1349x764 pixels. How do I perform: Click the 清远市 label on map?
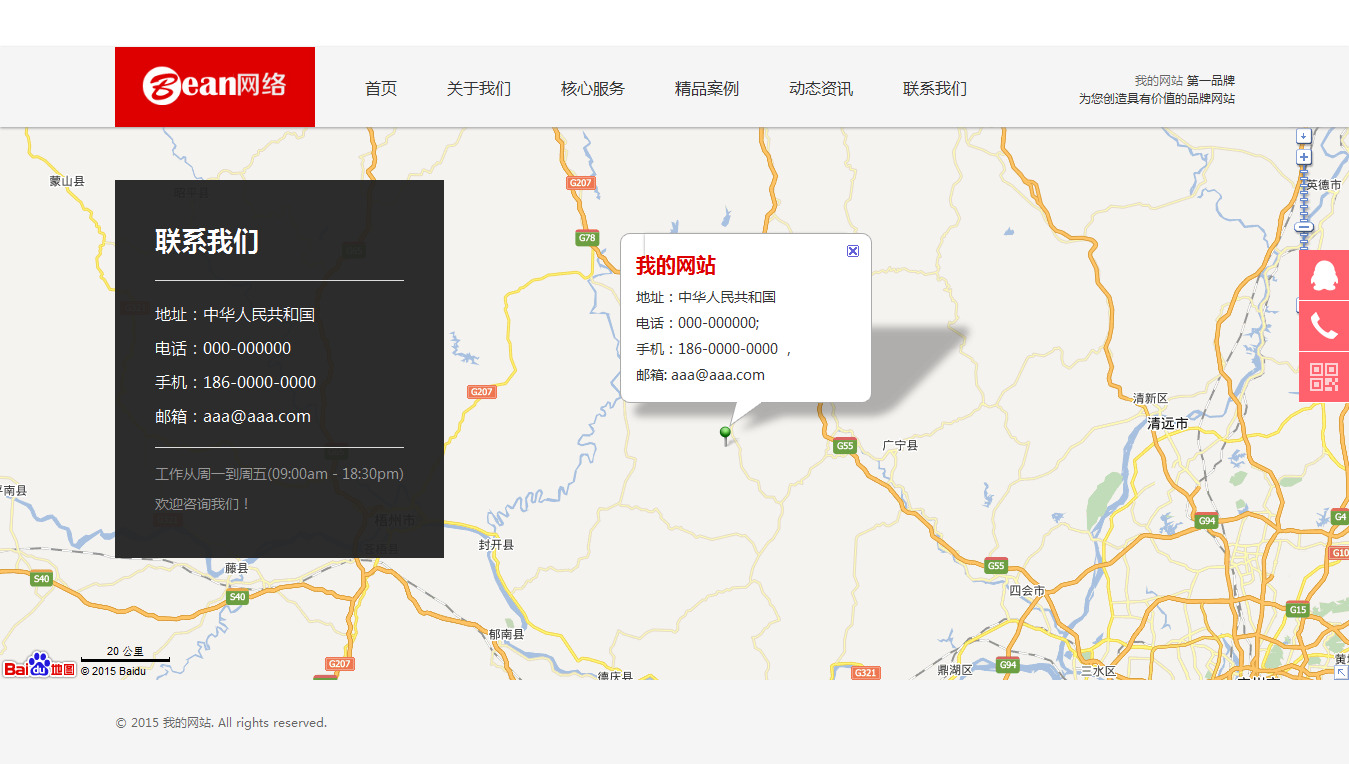(x=1167, y=424)
